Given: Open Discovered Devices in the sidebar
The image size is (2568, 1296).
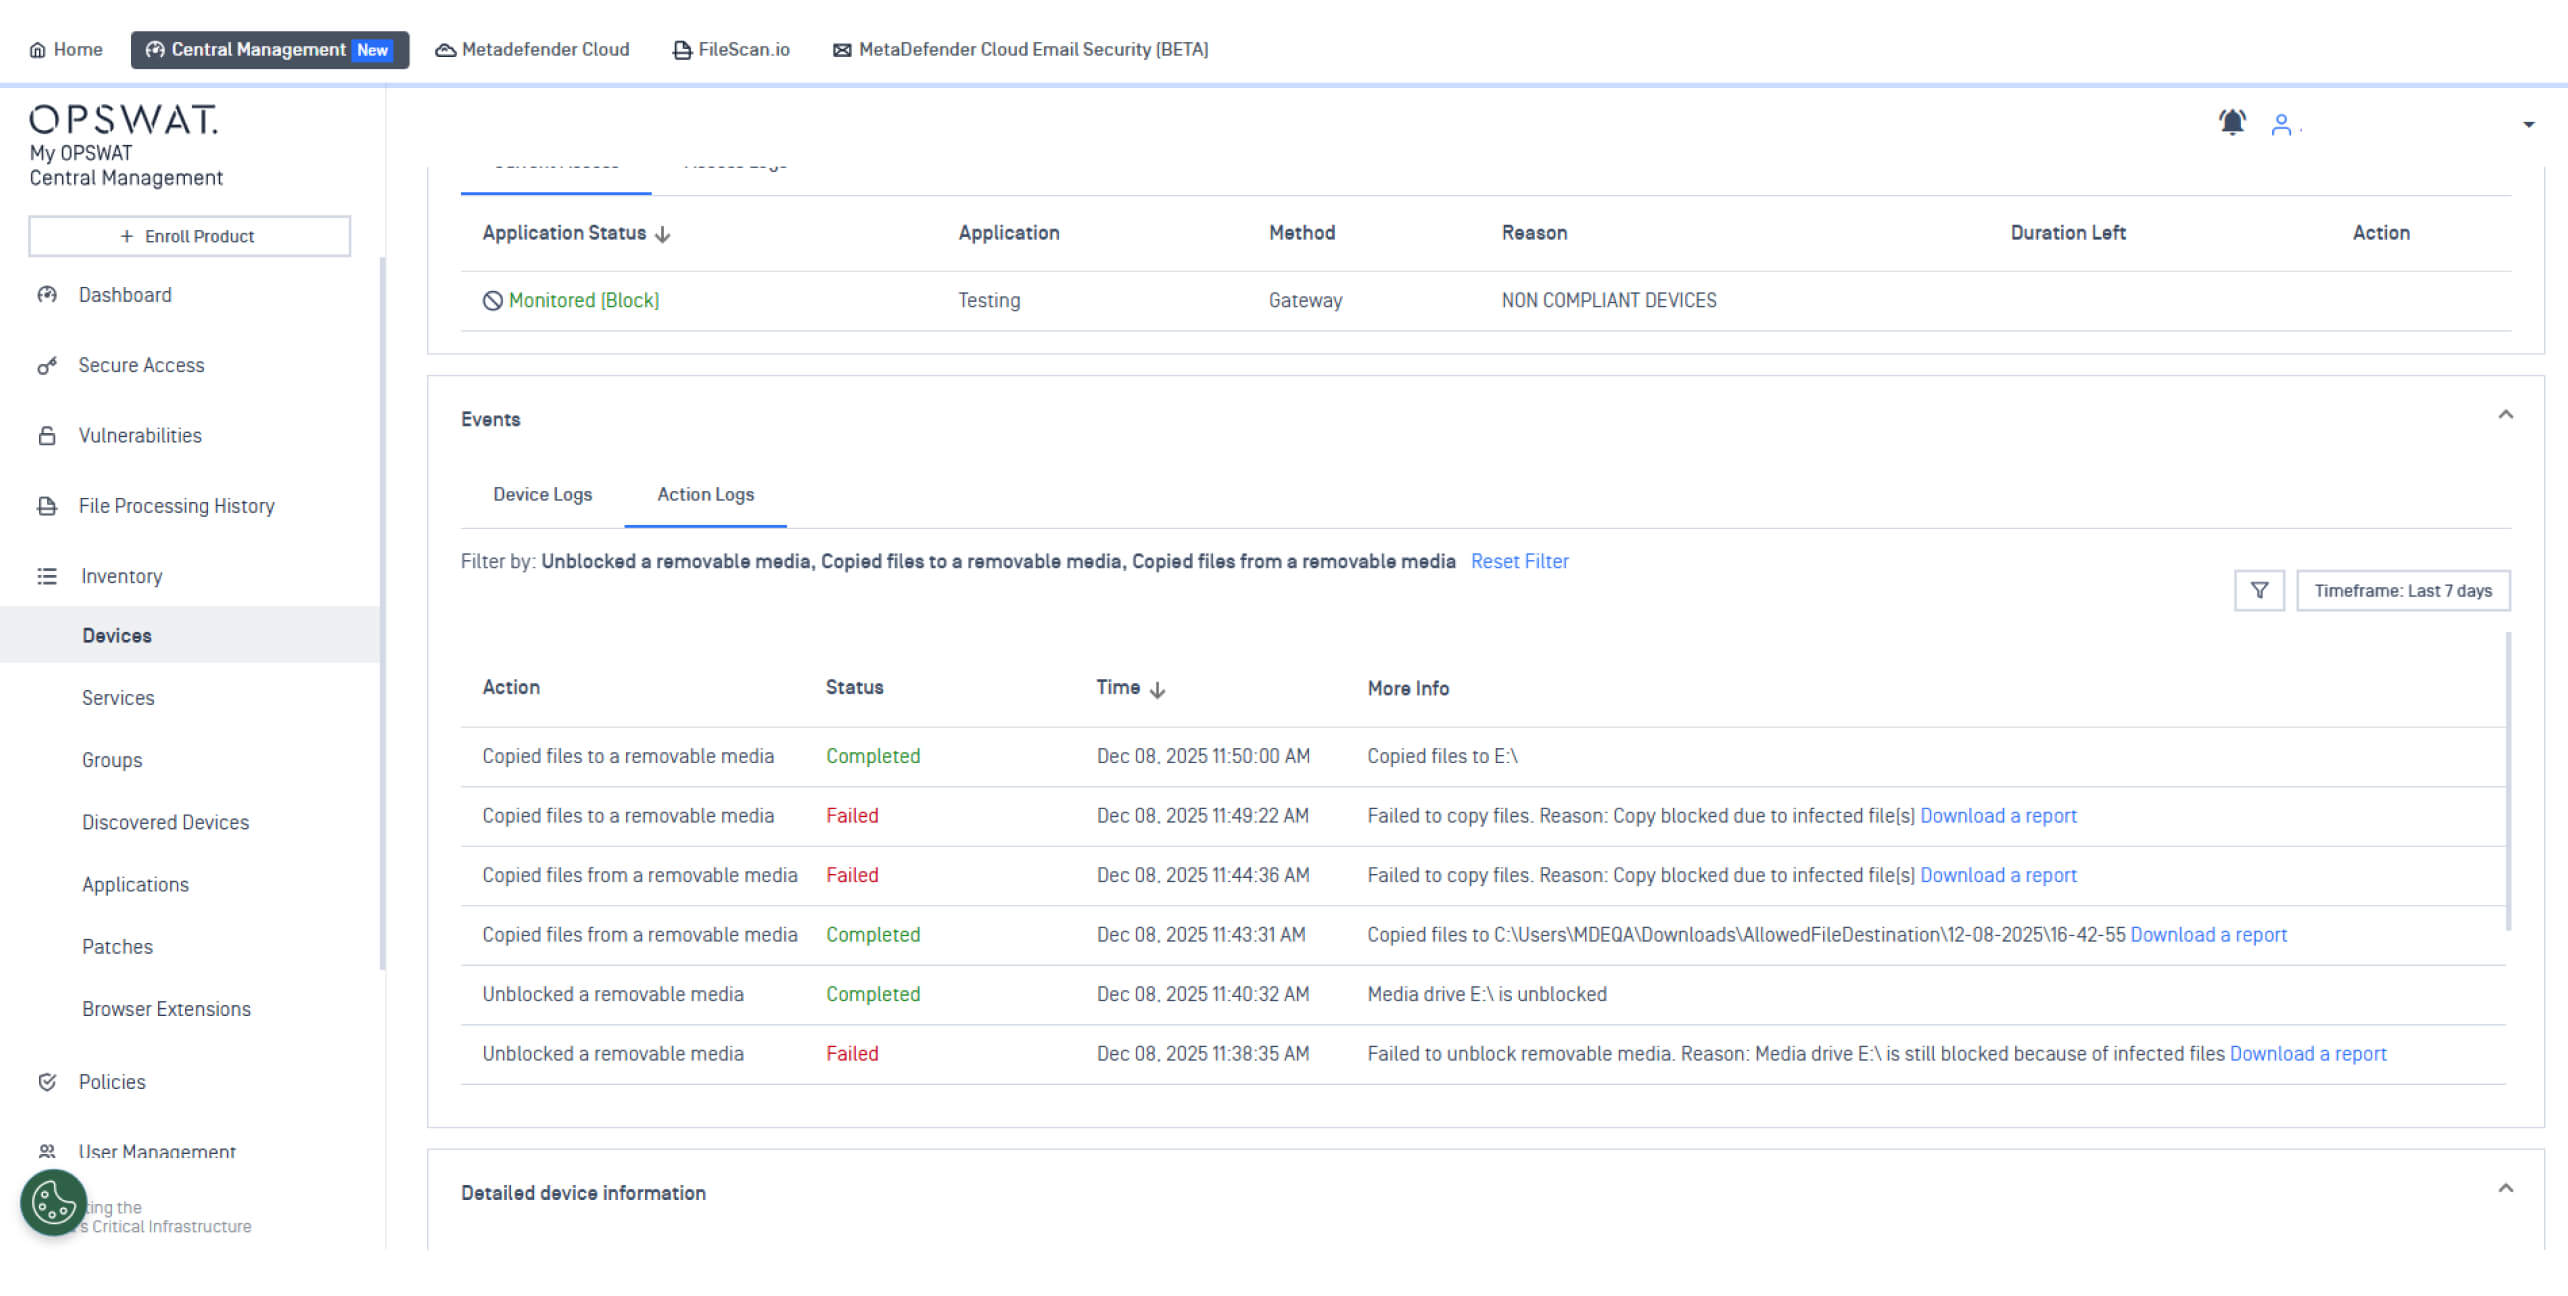Looking at the screenshot, I should click(x=165, y=823).
